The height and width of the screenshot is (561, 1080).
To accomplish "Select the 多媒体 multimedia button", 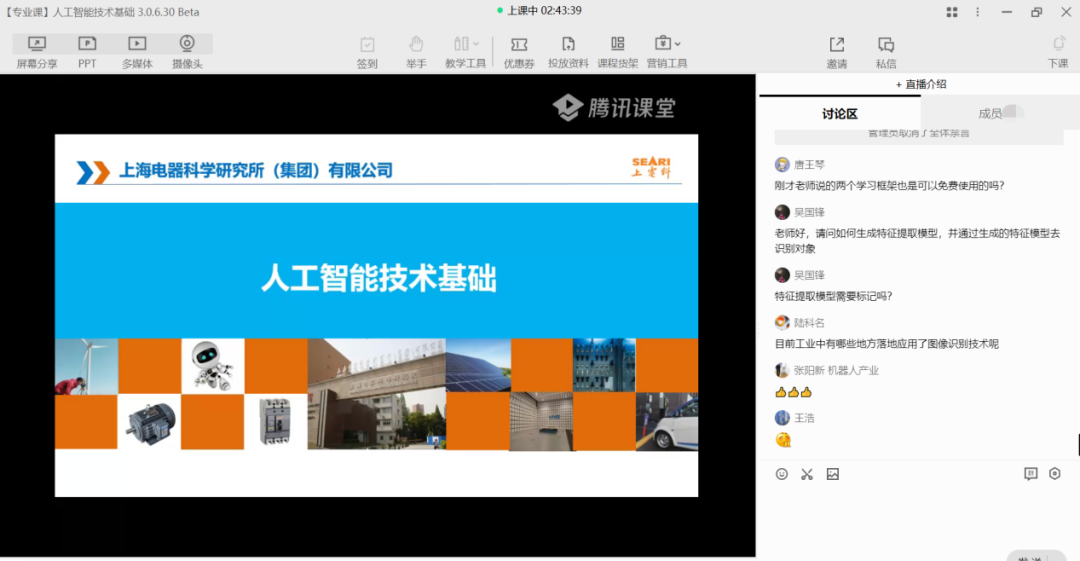I will [137, 51].
